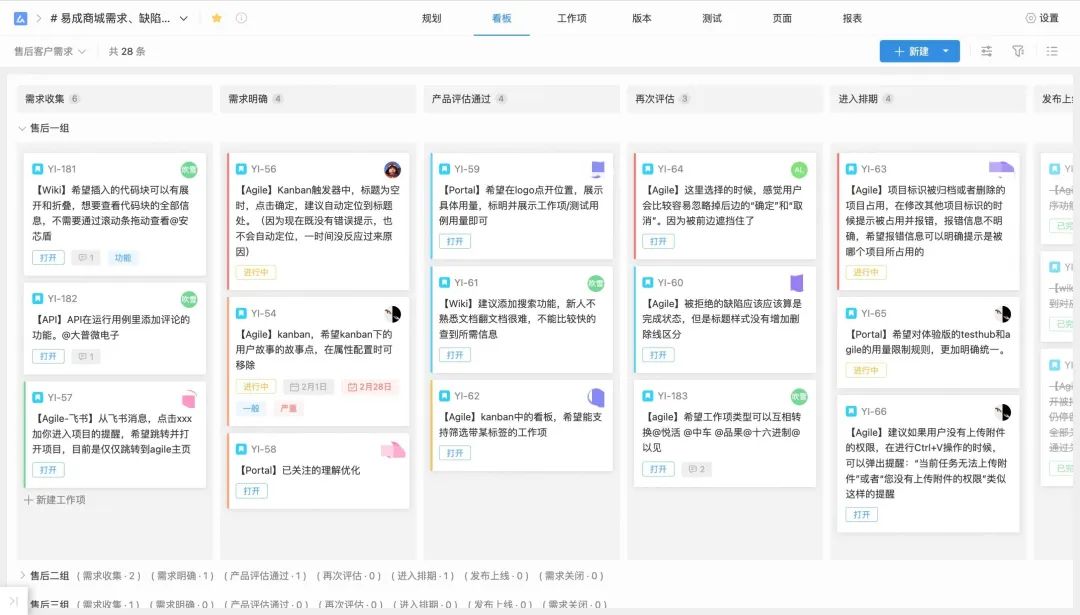1080x615 pixels.
Task: Open the dropdown arrow beside 新建 button
Action: [946, 51]
